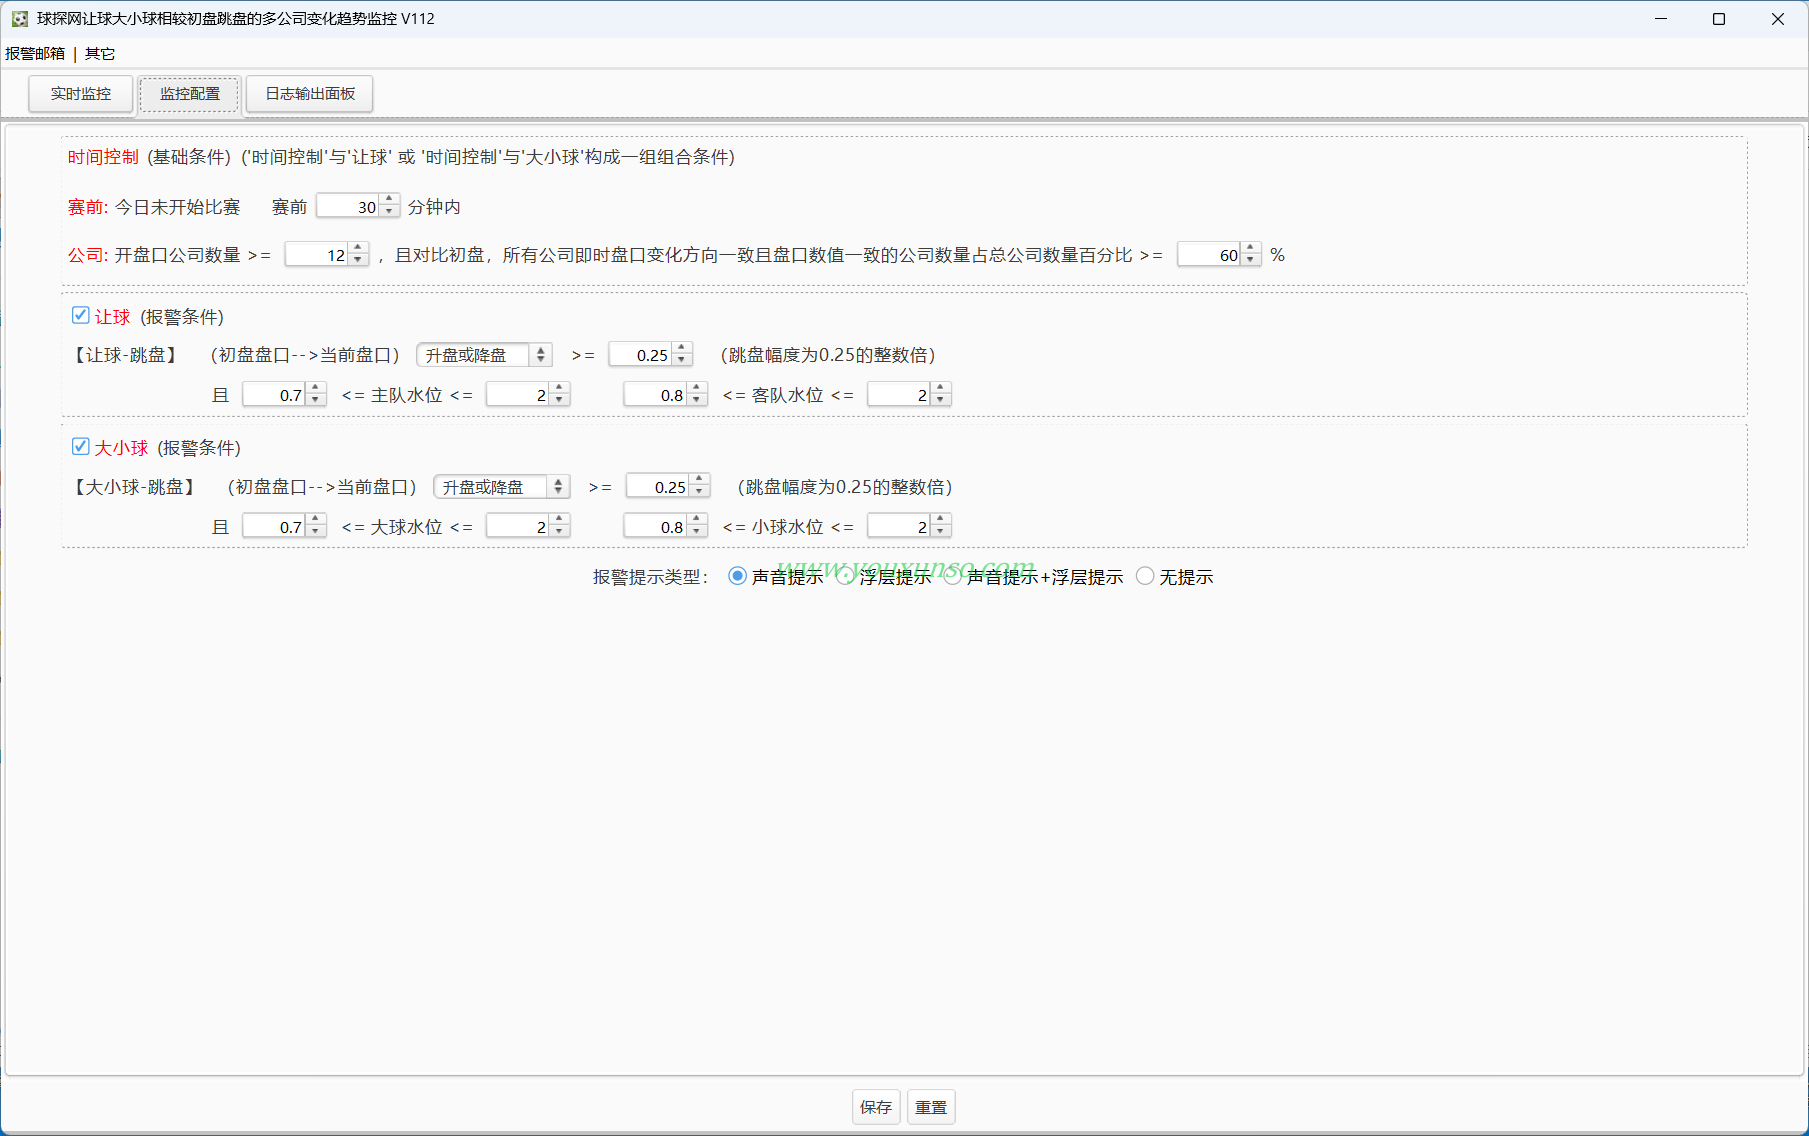This screenshot has height=1136, width=1809.
Task: Switch to the 监控配置 tab
Action: coord(190,94)
